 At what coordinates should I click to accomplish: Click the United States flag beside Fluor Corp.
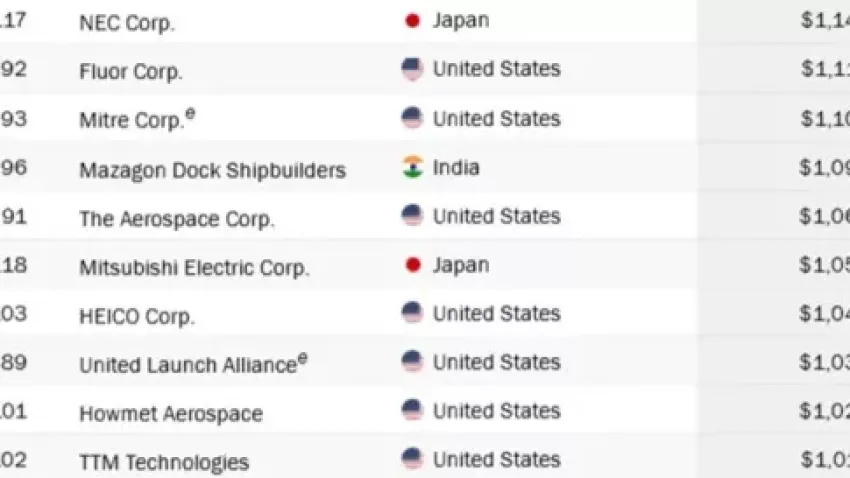[x=412, y=69]
